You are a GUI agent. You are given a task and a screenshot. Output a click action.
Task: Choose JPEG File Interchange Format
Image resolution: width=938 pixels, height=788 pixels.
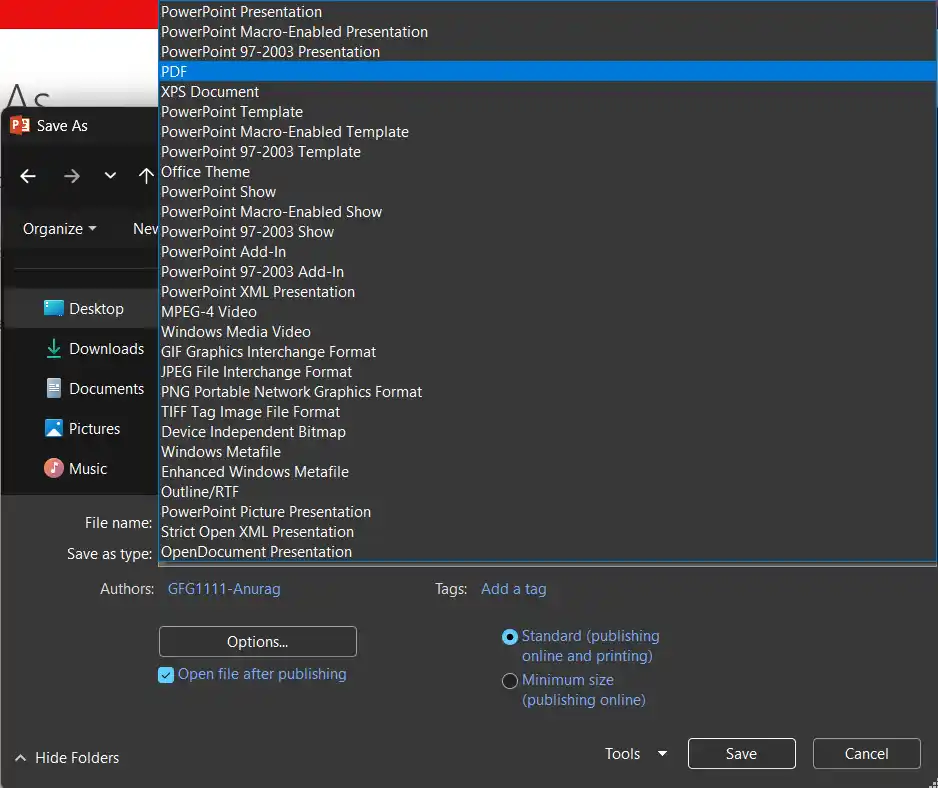[x=547, y=372]
